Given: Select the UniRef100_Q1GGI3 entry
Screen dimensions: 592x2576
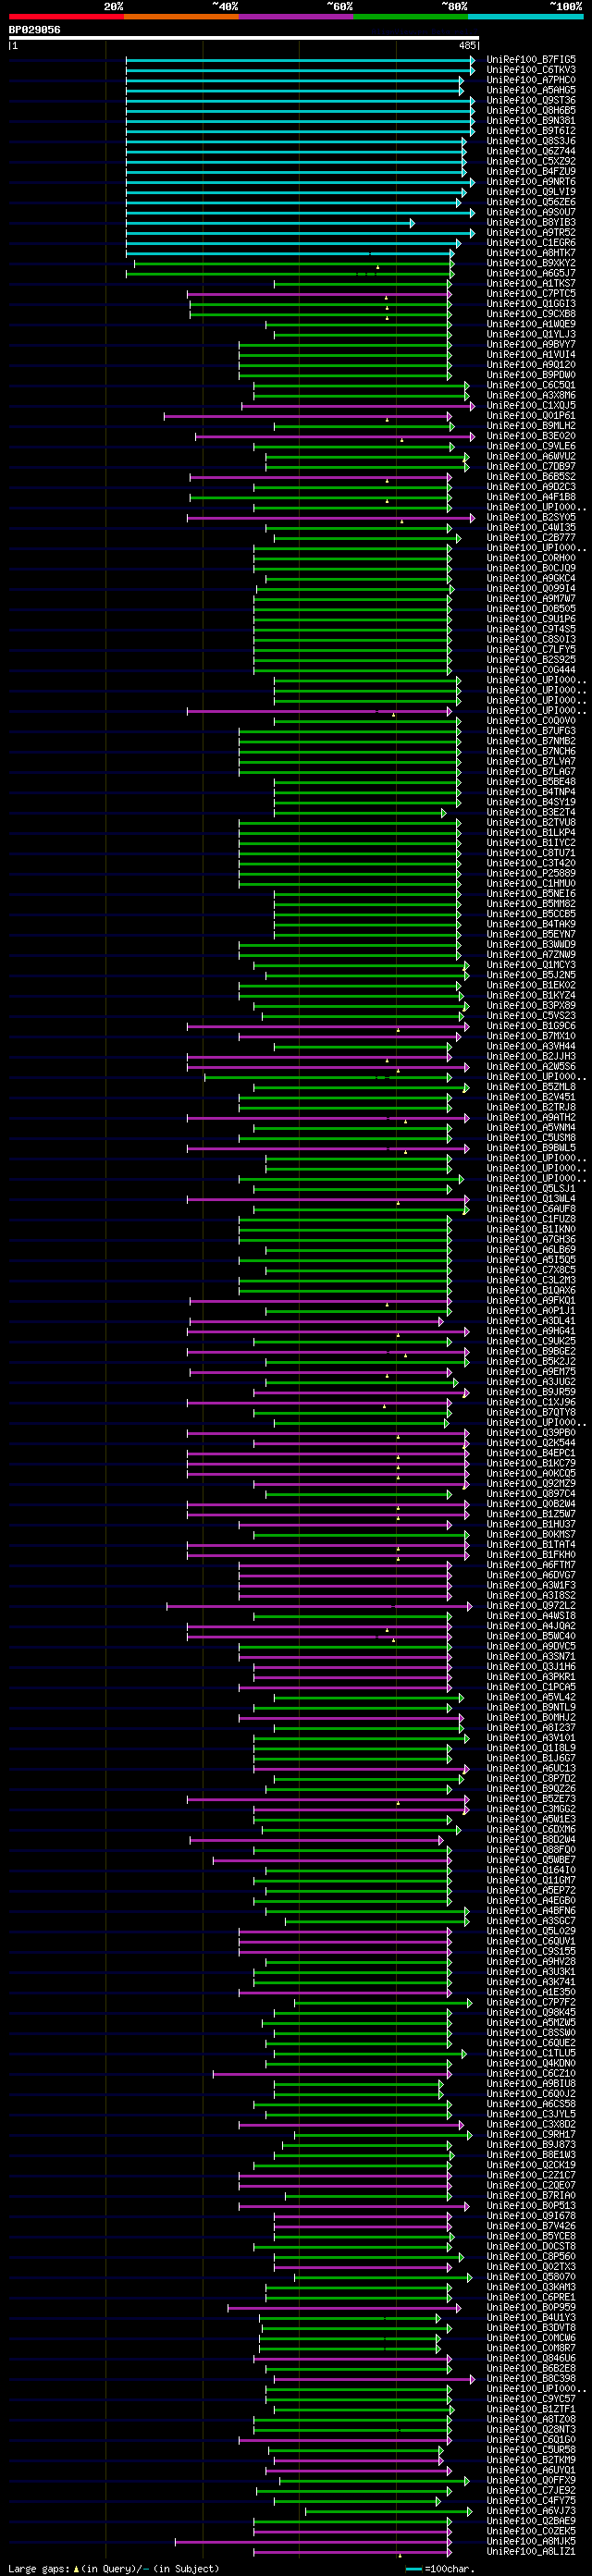Looking at the screenshot, I should (x=531, y=304).
